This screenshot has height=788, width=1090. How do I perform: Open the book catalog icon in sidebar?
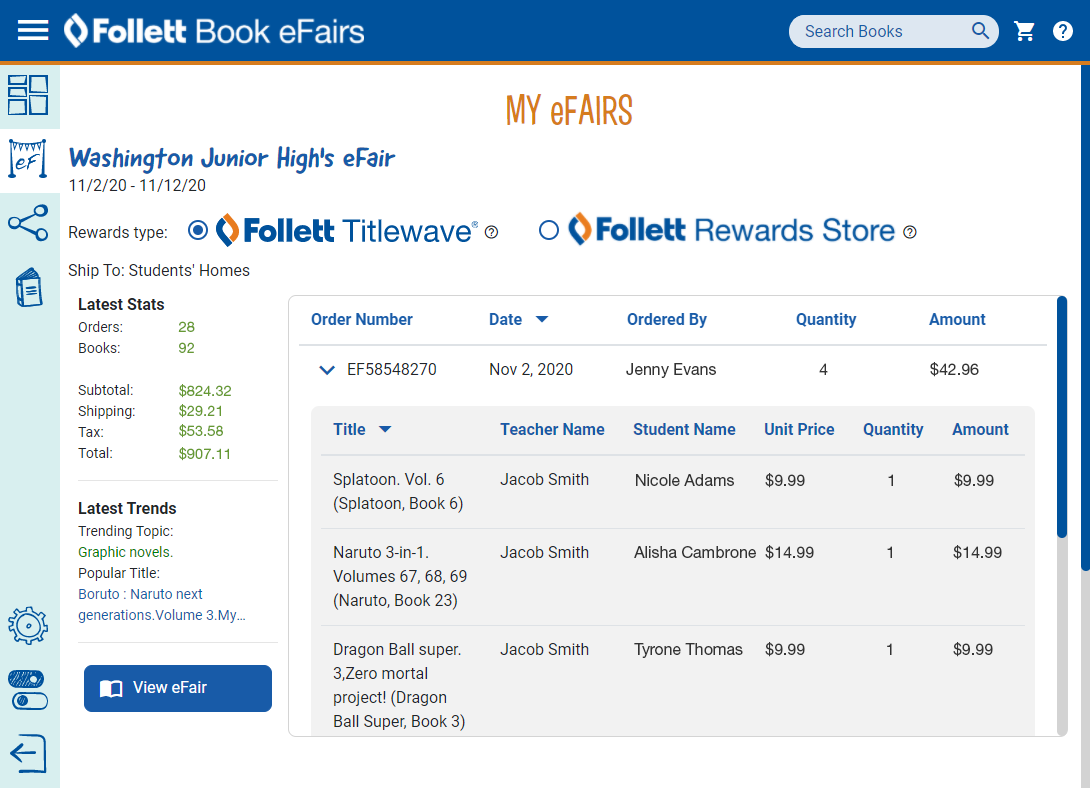point(29,287)
